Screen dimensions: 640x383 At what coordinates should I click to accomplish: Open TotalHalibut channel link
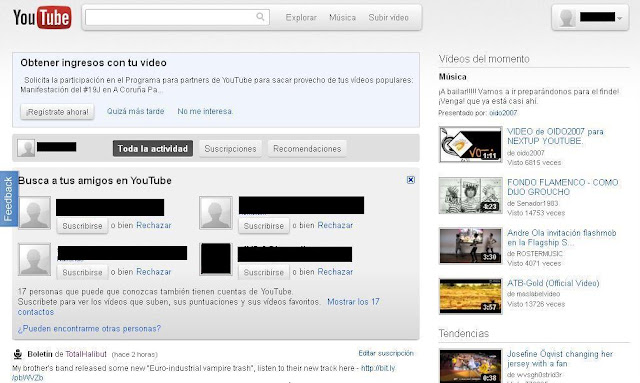coord(86,354)
